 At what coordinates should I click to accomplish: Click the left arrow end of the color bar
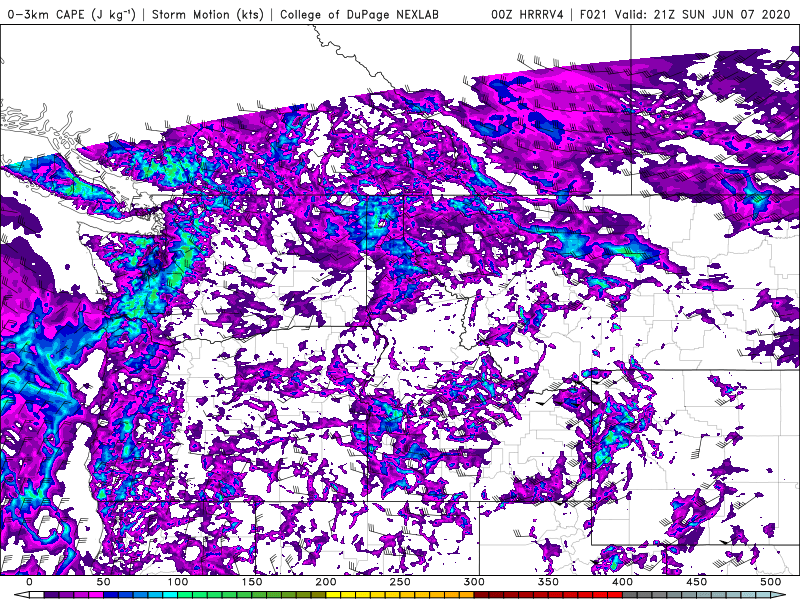(x=22, y=594)
